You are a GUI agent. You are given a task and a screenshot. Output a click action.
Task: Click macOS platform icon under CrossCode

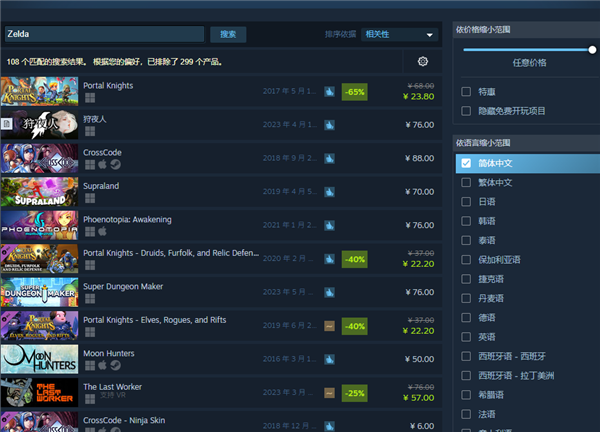click(x=103, y=165)
